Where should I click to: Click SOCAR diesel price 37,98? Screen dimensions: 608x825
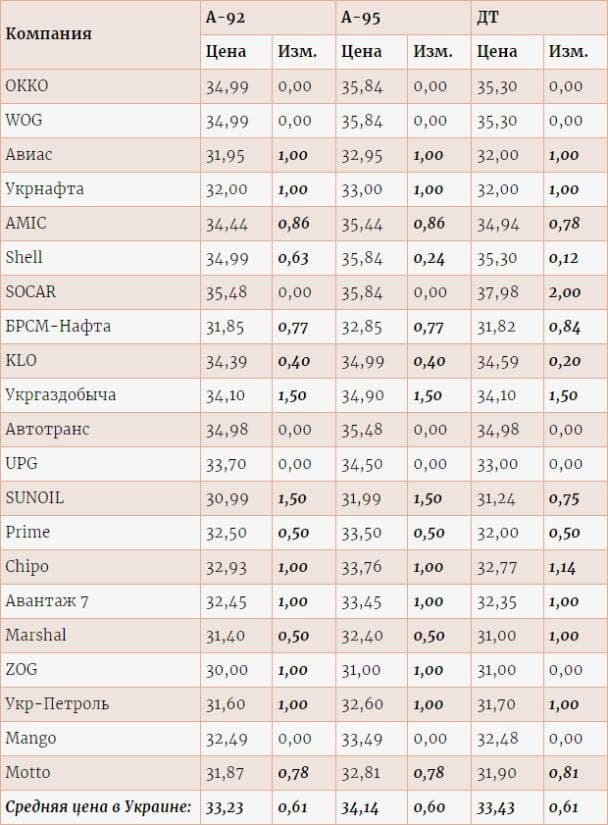(x=497, y=292)
